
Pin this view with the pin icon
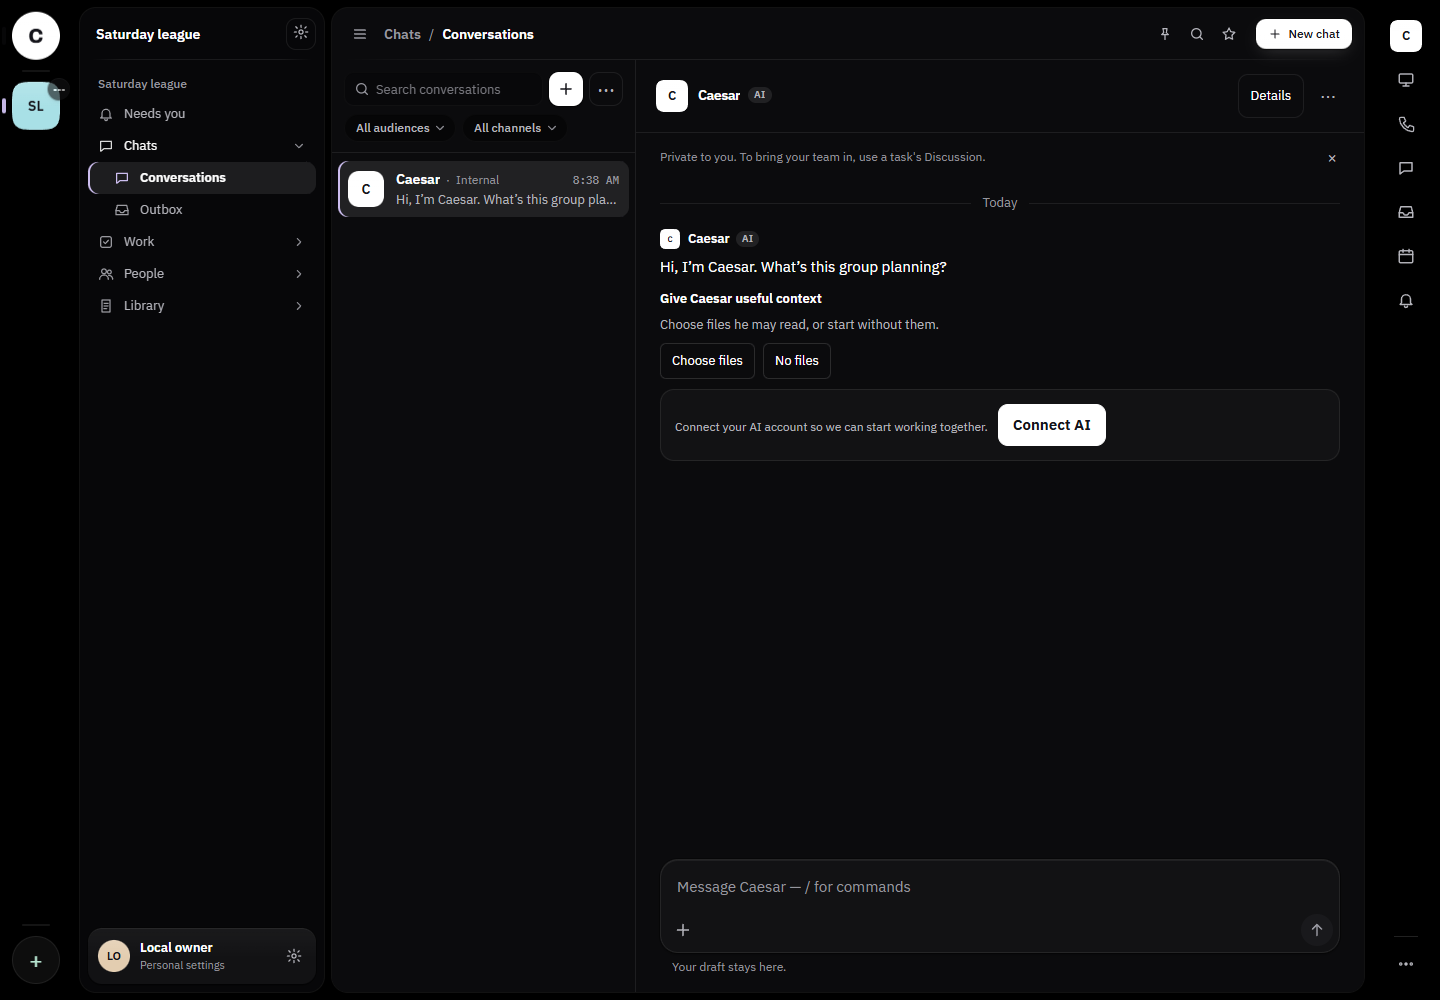(1165, 34)
